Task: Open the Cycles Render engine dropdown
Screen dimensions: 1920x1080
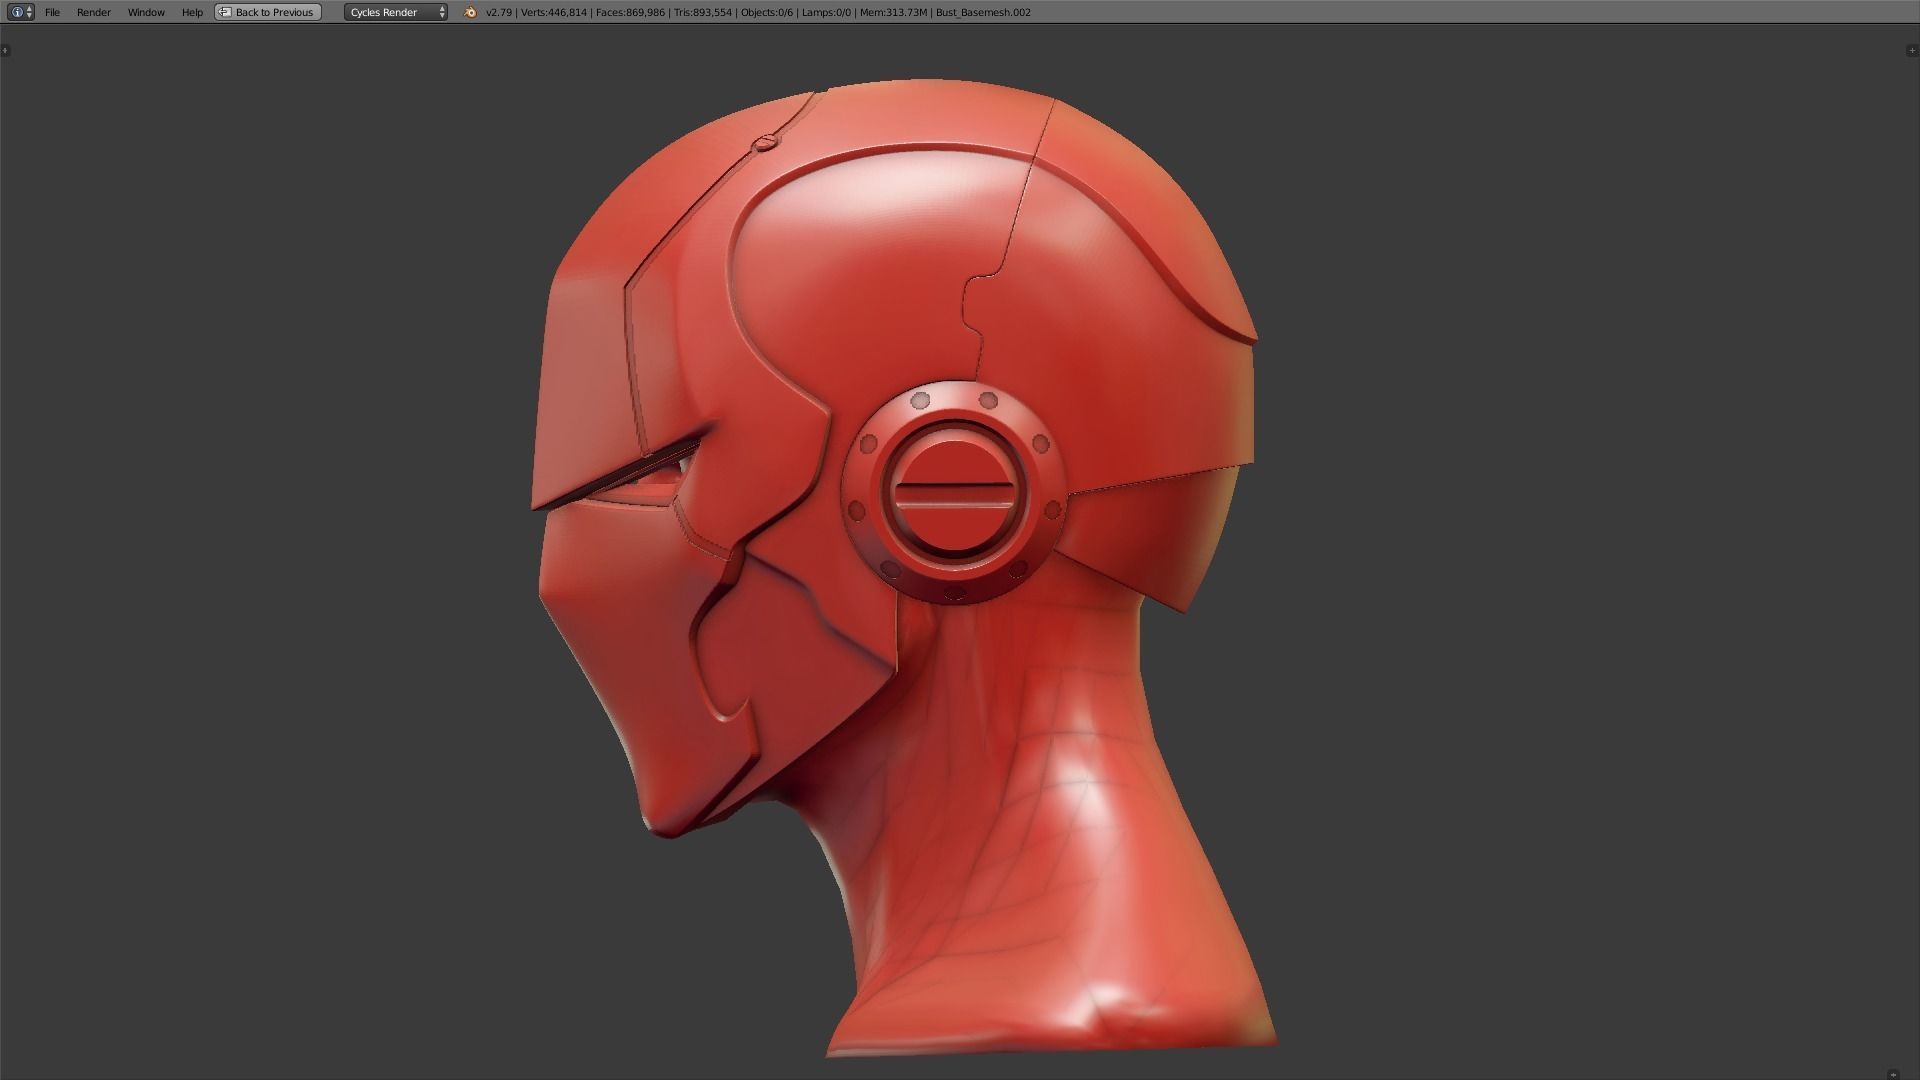Action: 396,12
